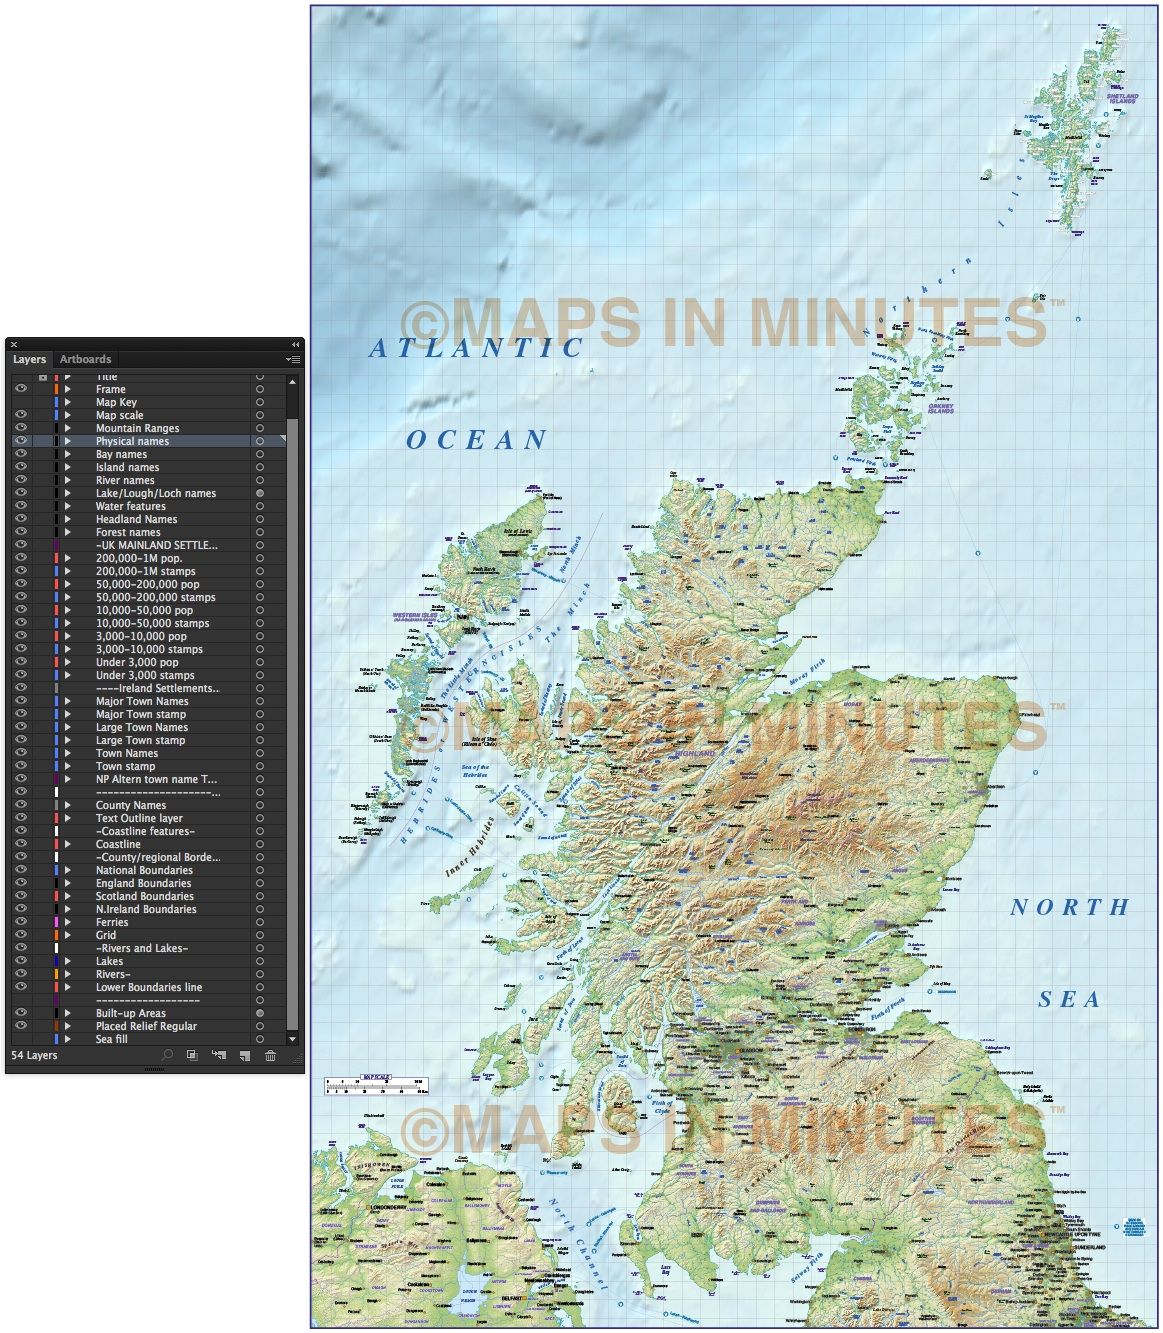
Task: Open the Layers panel flyout menu
Action: 293,359
